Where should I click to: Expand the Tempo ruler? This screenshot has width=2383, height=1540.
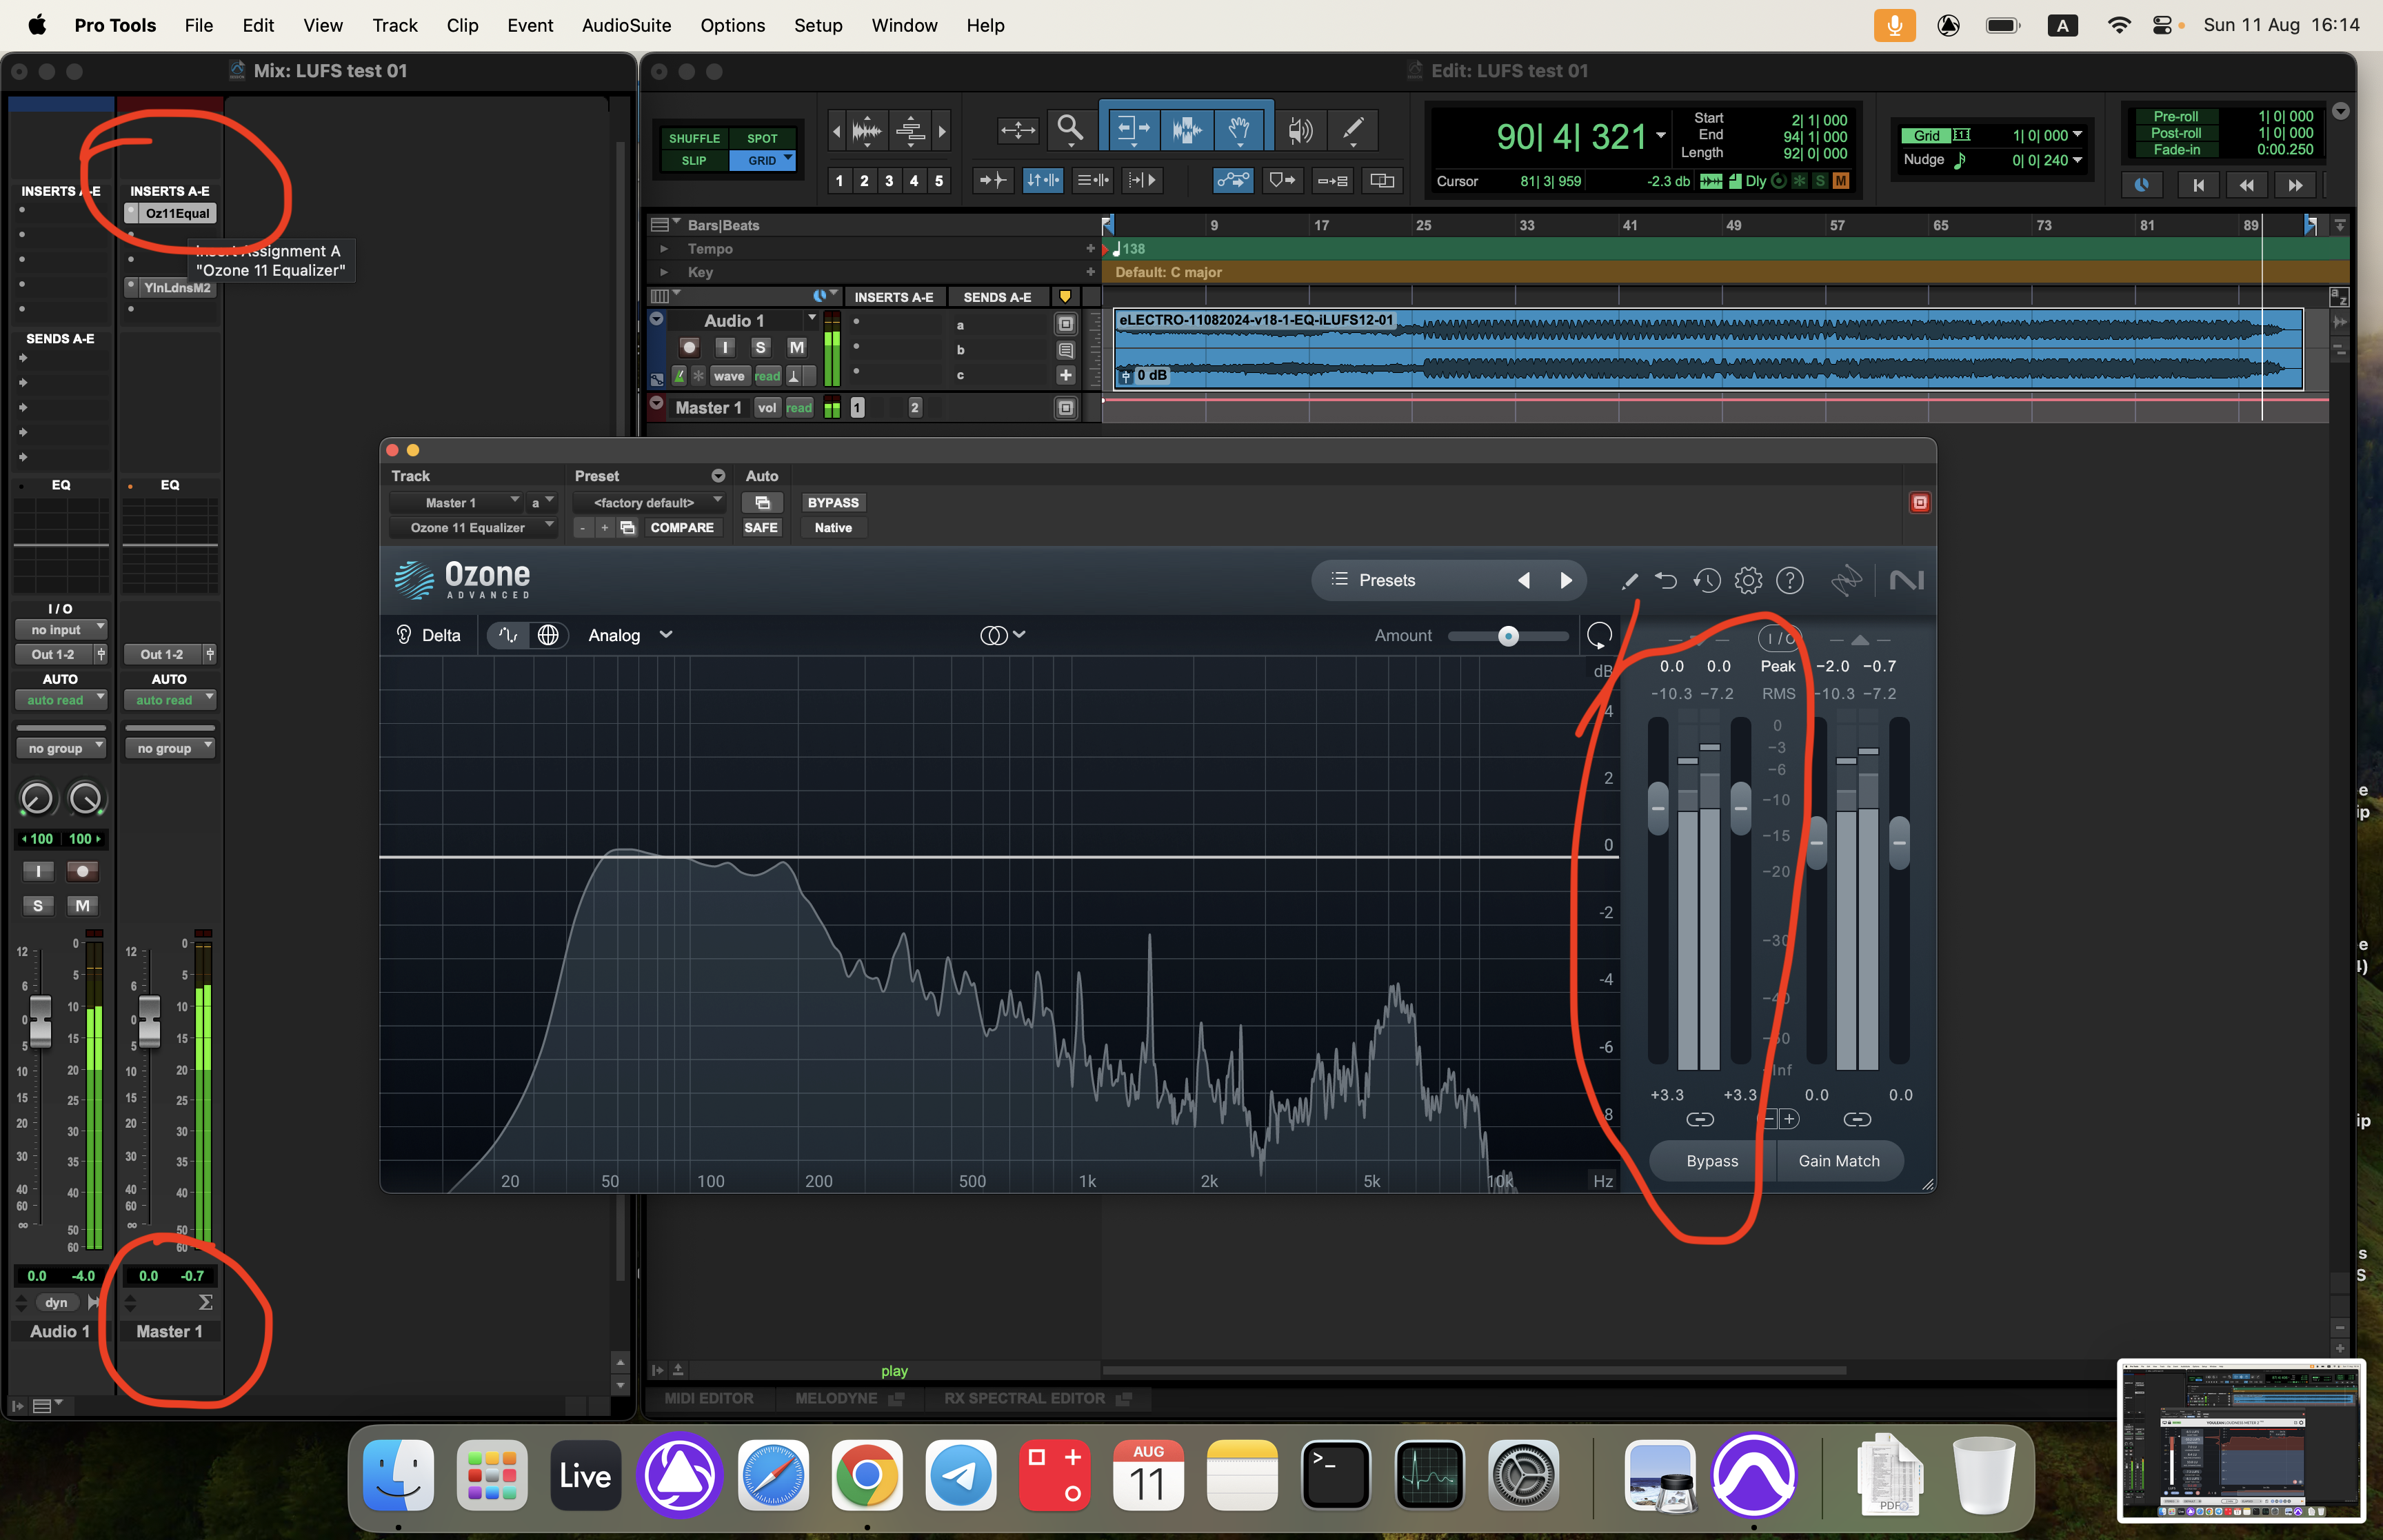(663, 248)
